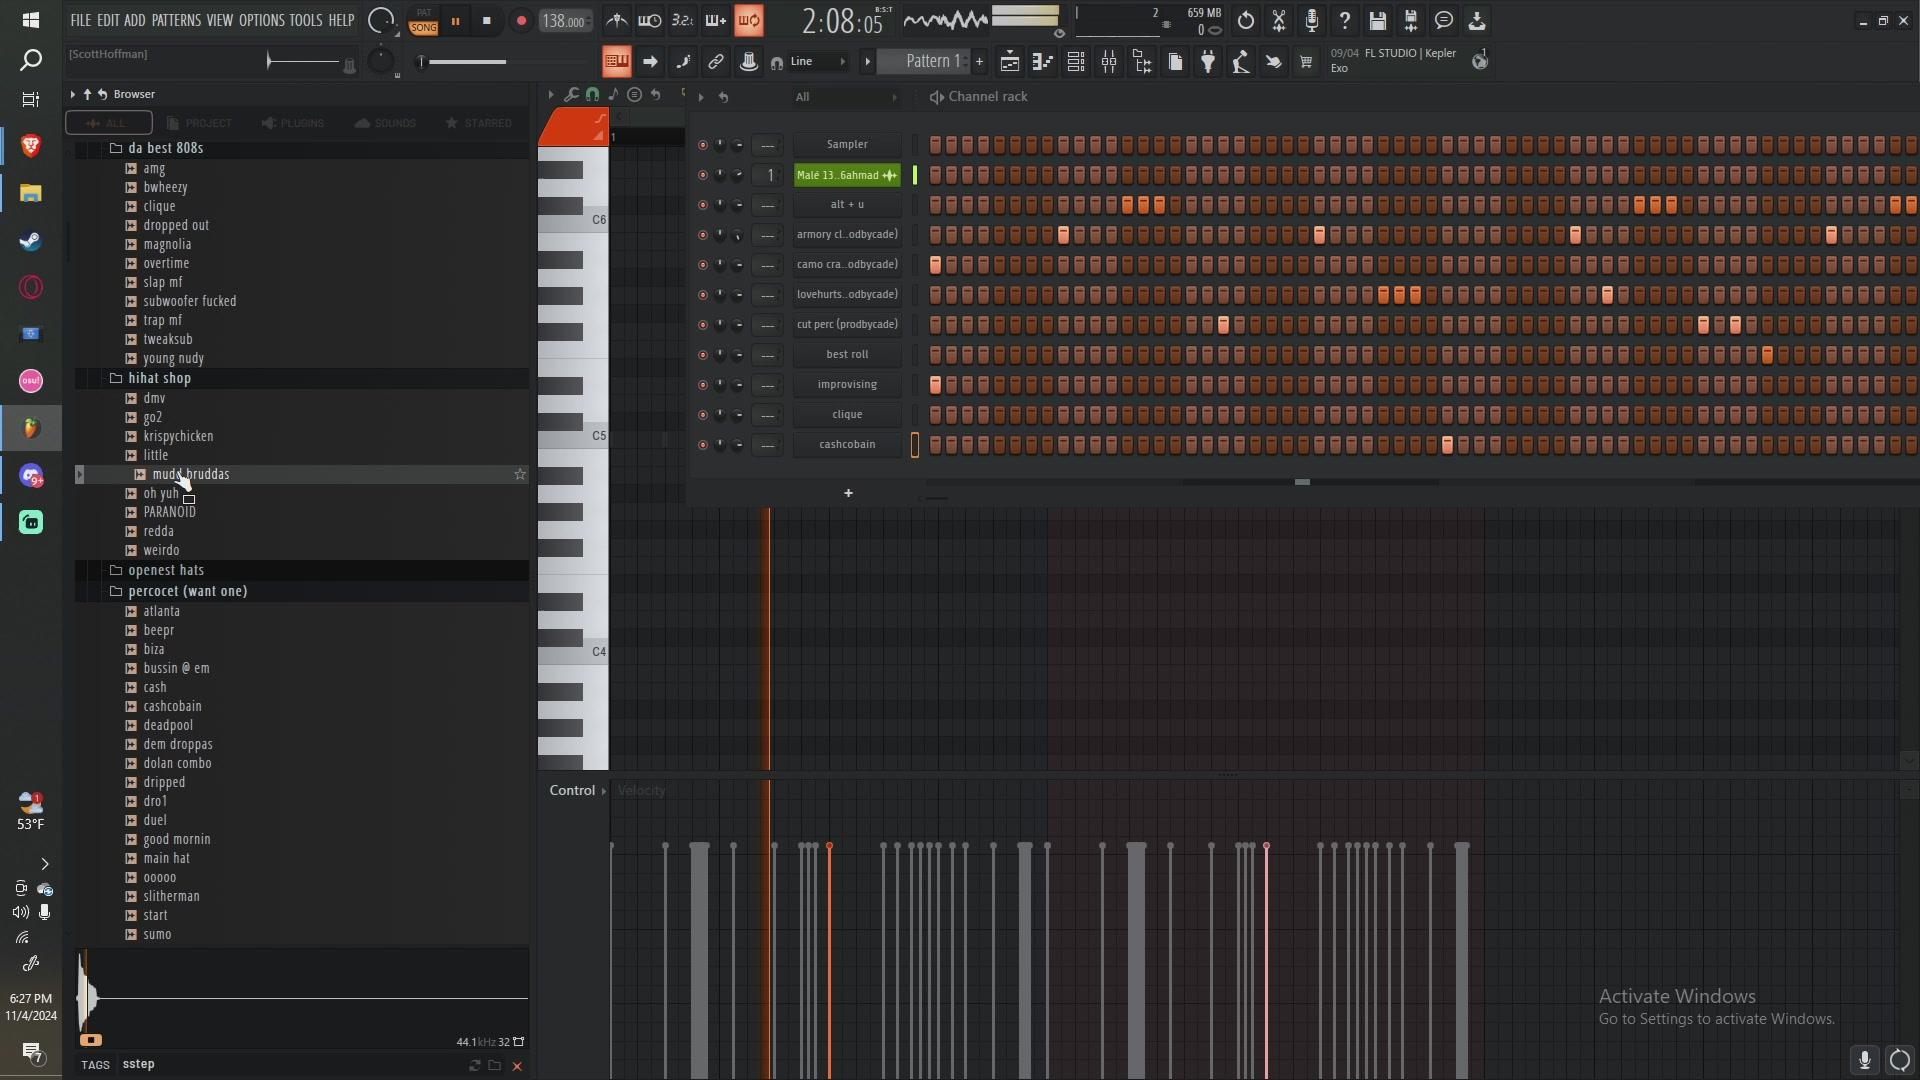The height and width of the screenshot is (1080, 1920).
Task: Open the shopping cart content library icon
Action: pyautogui.click(x=1306, y=62)
